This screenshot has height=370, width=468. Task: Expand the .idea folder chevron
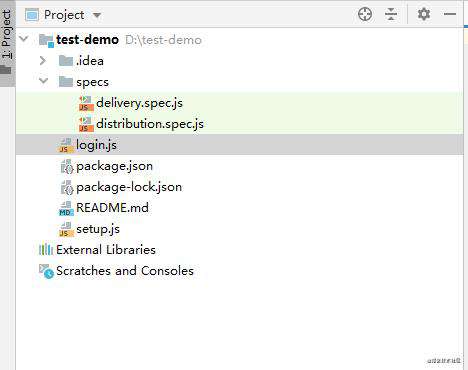tap(43, 60)
